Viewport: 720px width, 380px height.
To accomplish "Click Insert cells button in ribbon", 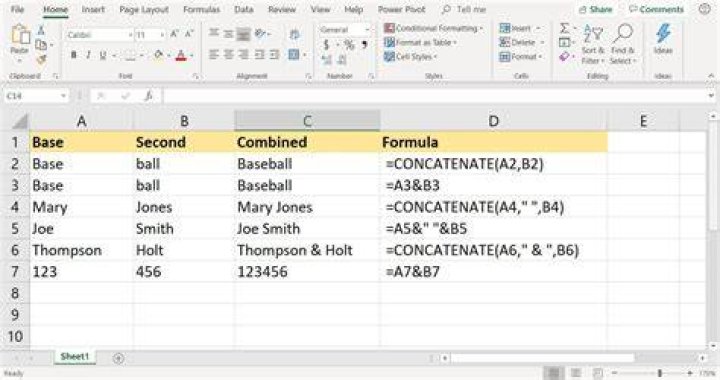I will tap(519, 28).
